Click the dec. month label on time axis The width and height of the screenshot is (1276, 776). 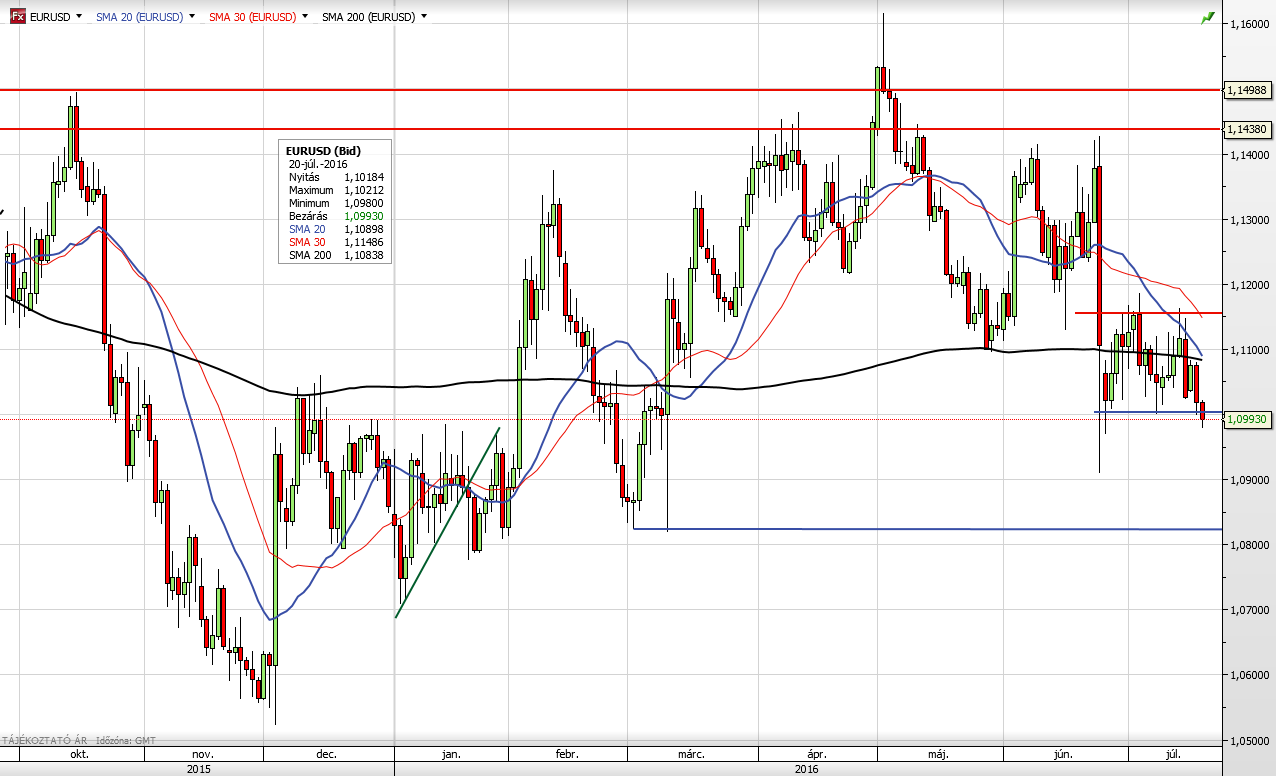tap(326, 755)
